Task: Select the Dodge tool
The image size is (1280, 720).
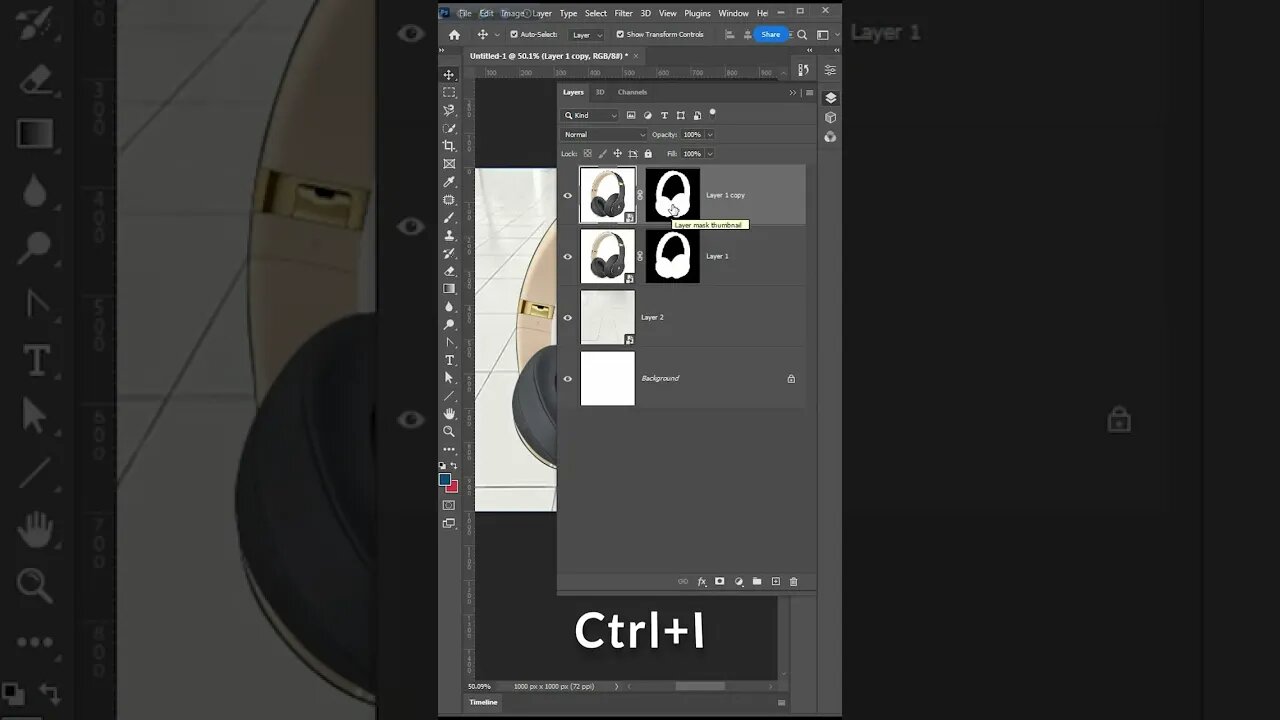Action: [x=449, y=325]
